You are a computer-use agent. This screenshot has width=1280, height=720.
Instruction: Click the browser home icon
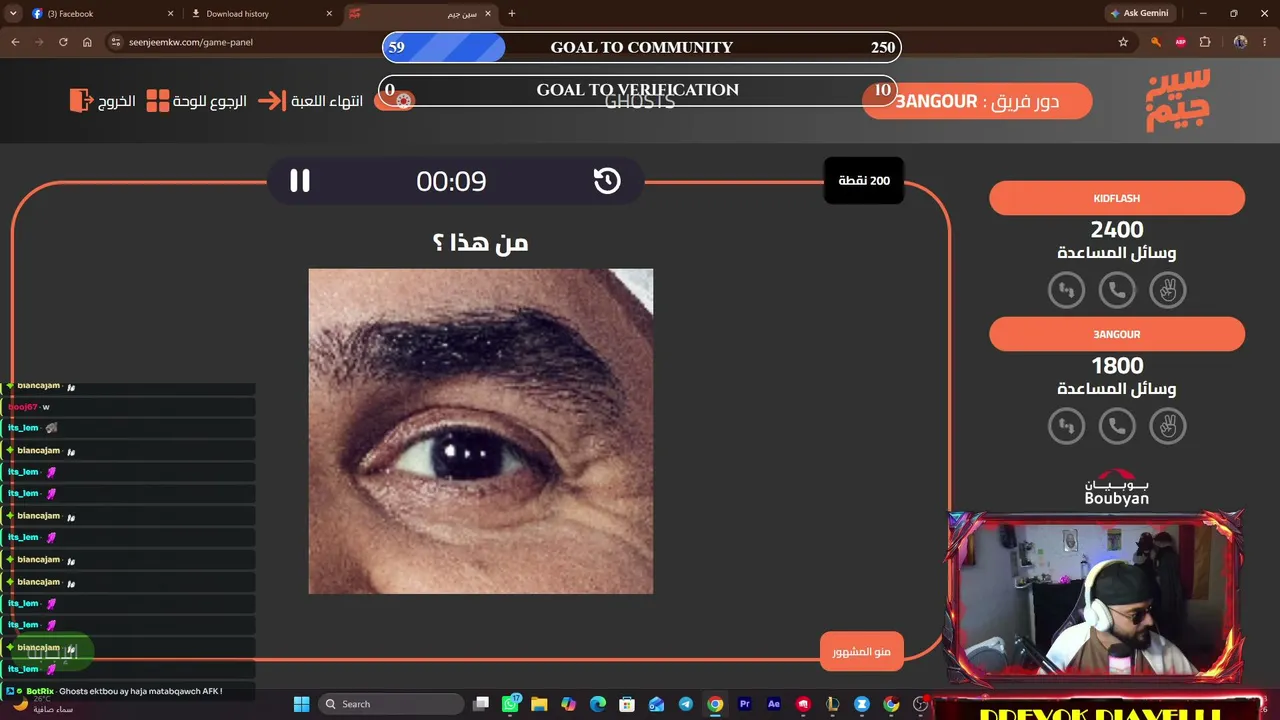[x=87, y=42]
